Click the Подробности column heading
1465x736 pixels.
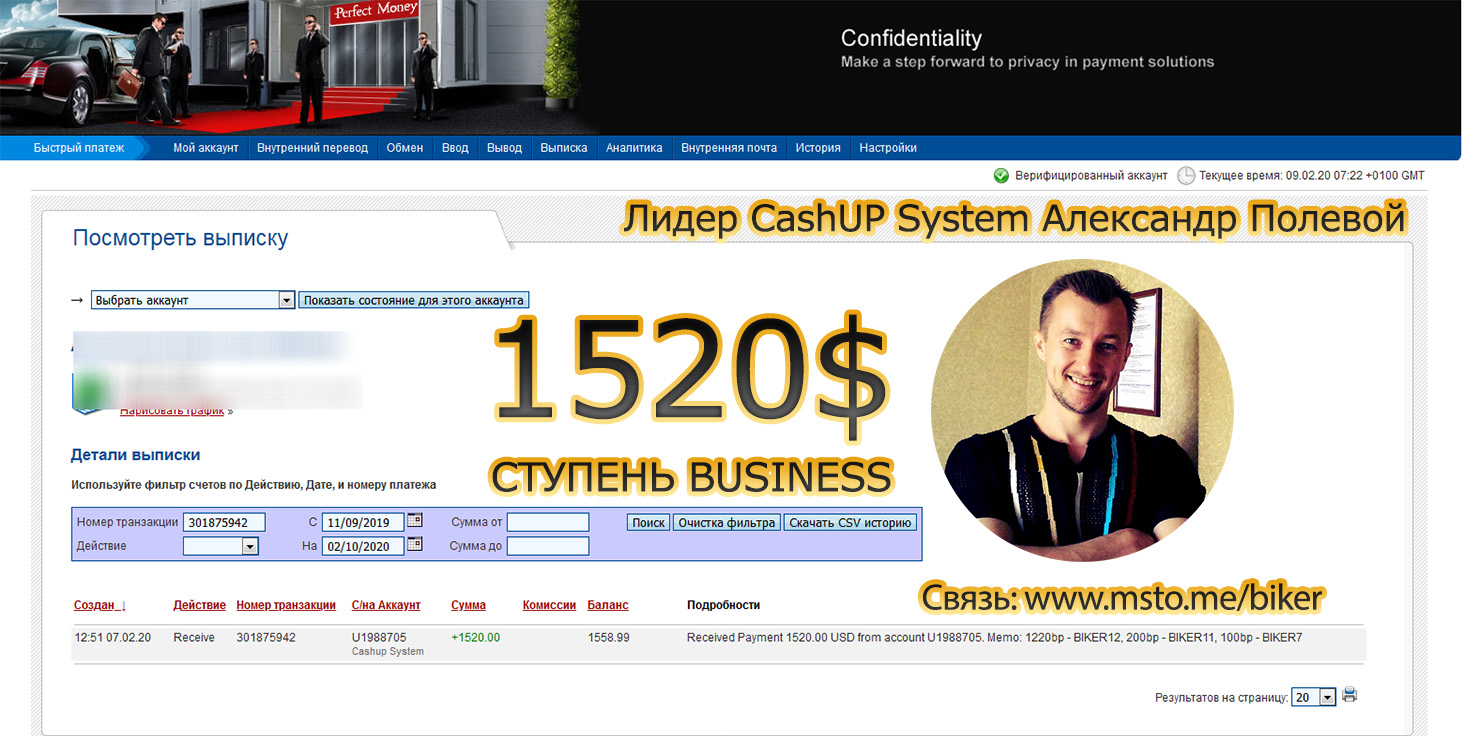(x=724, y=605)
